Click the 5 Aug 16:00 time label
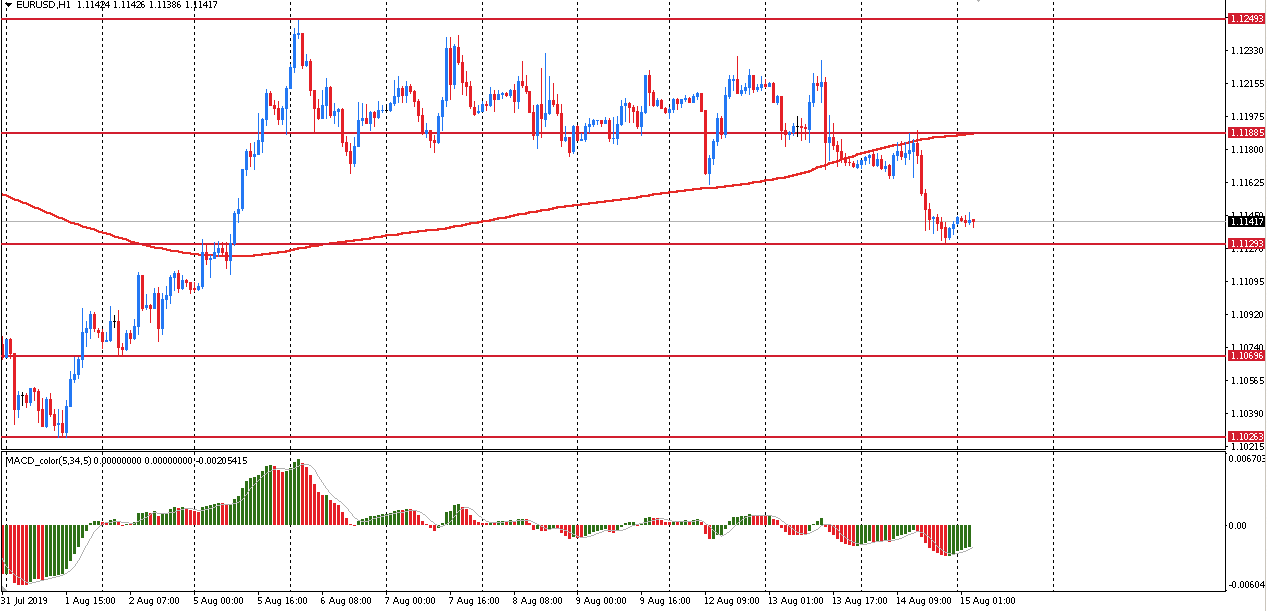 pos(283,601)
